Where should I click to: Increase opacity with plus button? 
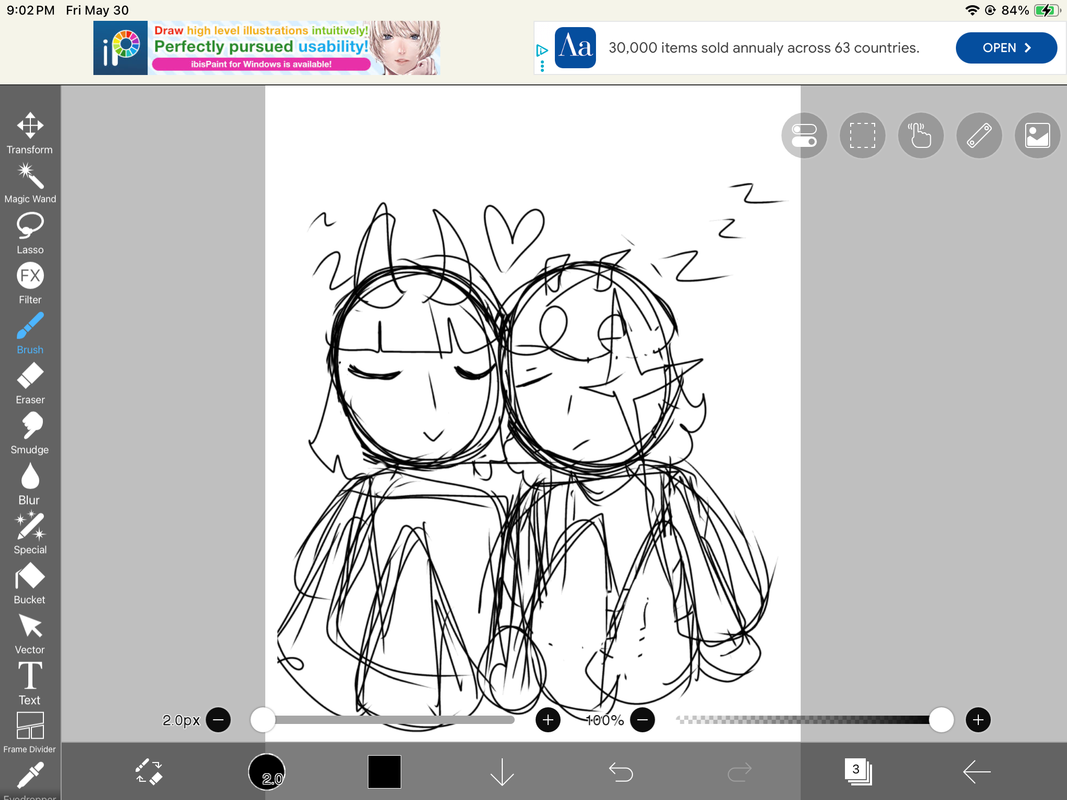[978, 720]
